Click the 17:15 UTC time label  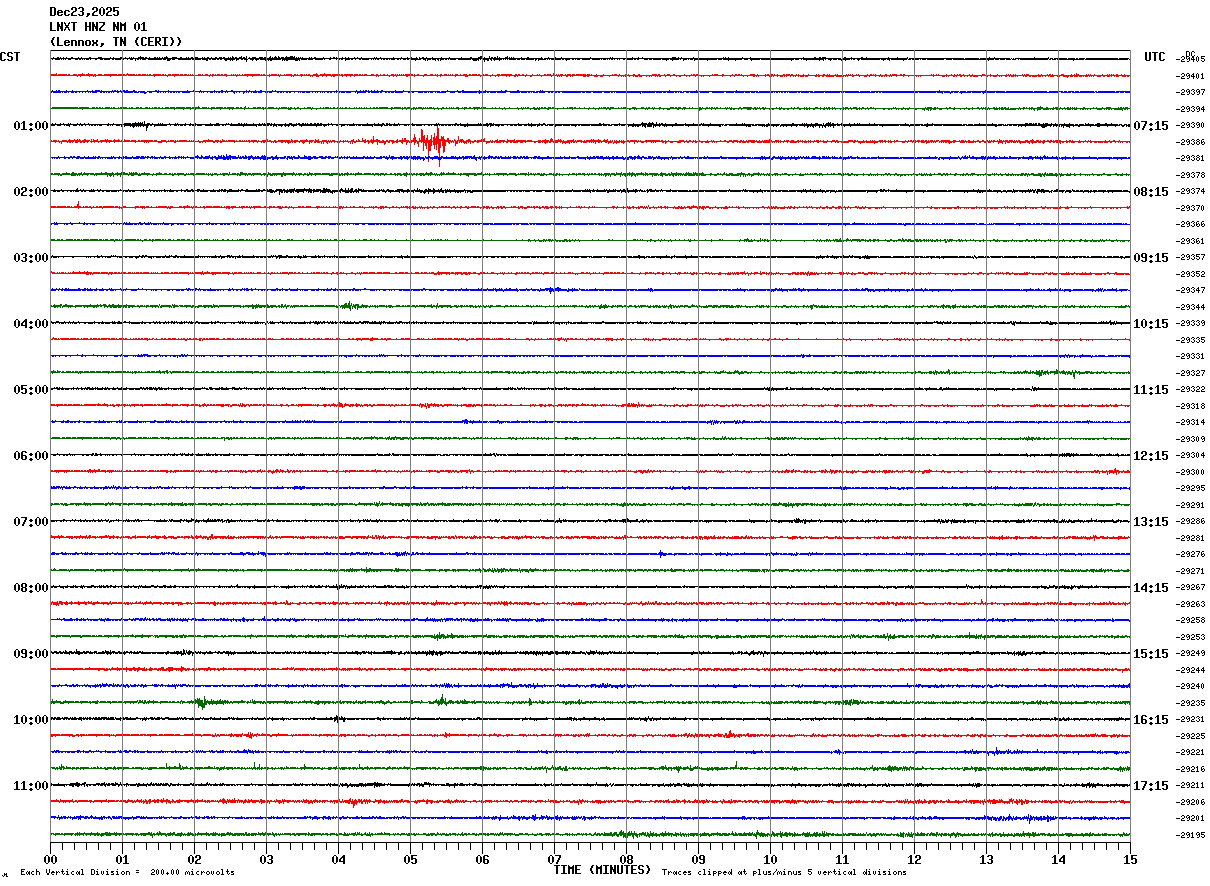[x=1151, y=786]
